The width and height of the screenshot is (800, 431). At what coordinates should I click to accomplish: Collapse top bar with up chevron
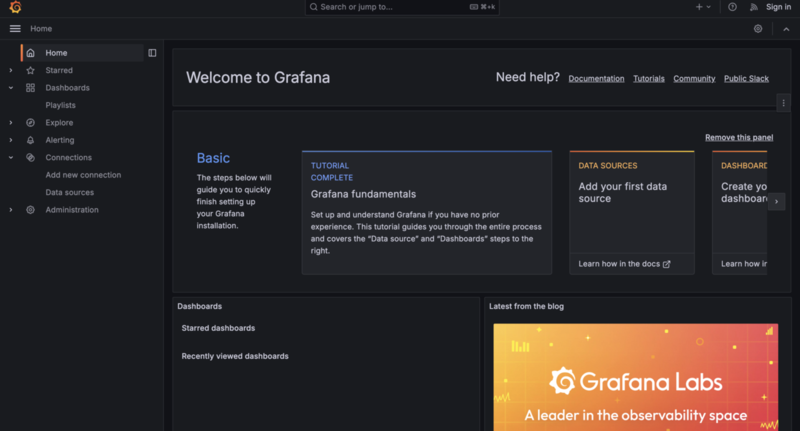(x=786, y=29)
